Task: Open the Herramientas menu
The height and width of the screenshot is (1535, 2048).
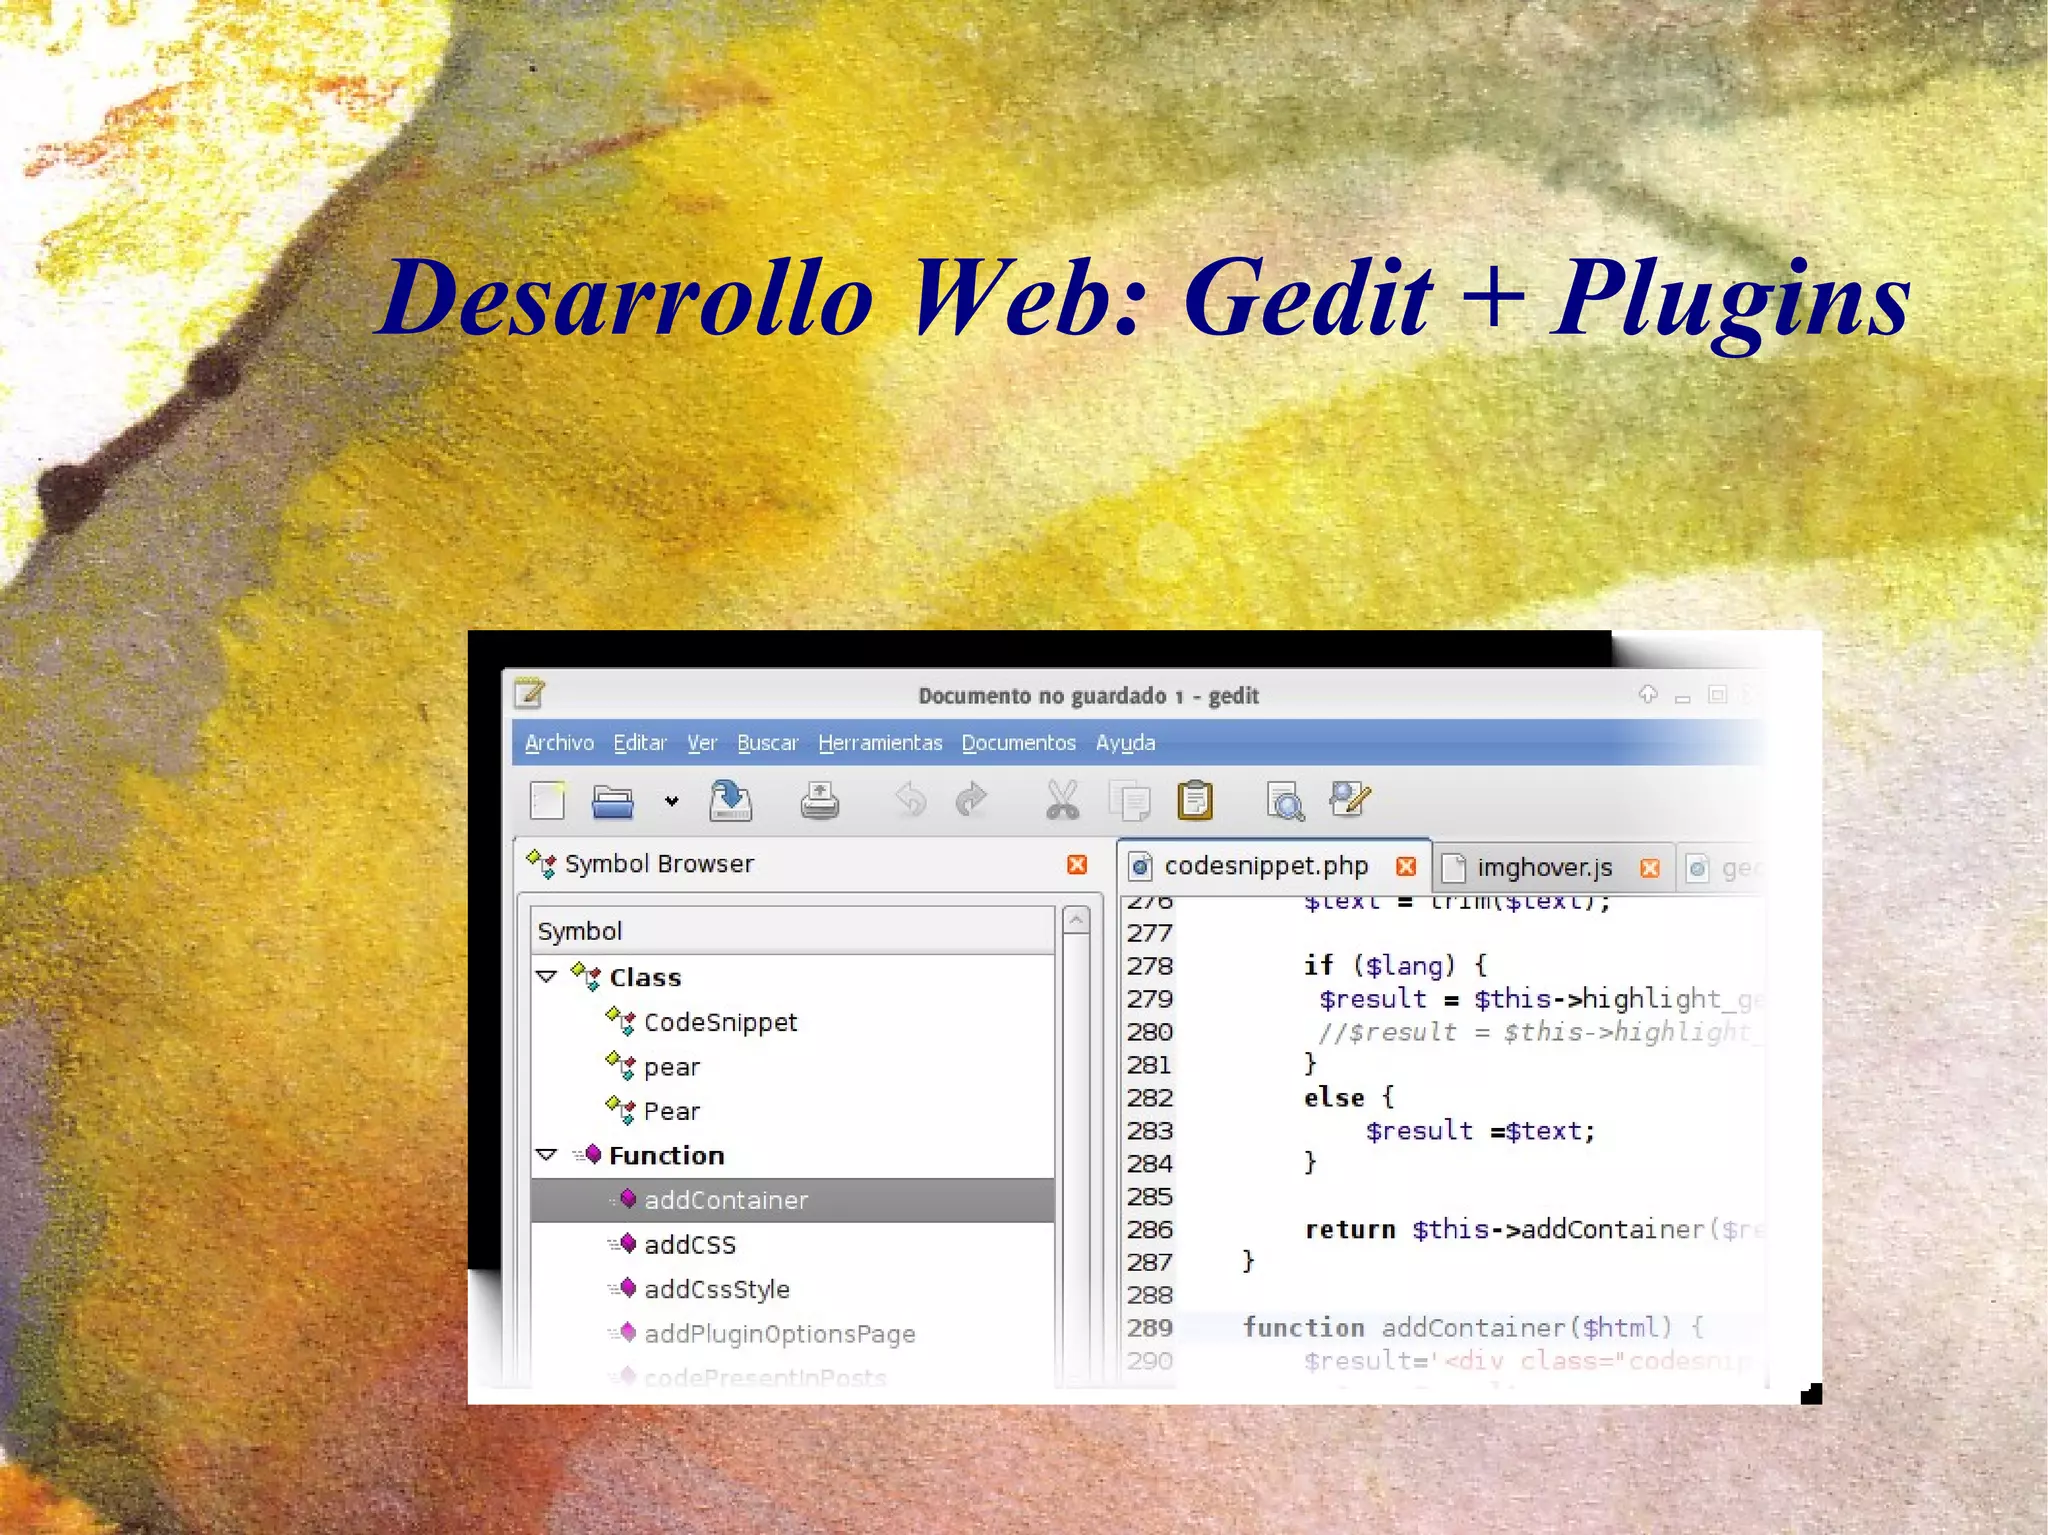Action: (880, 743)
